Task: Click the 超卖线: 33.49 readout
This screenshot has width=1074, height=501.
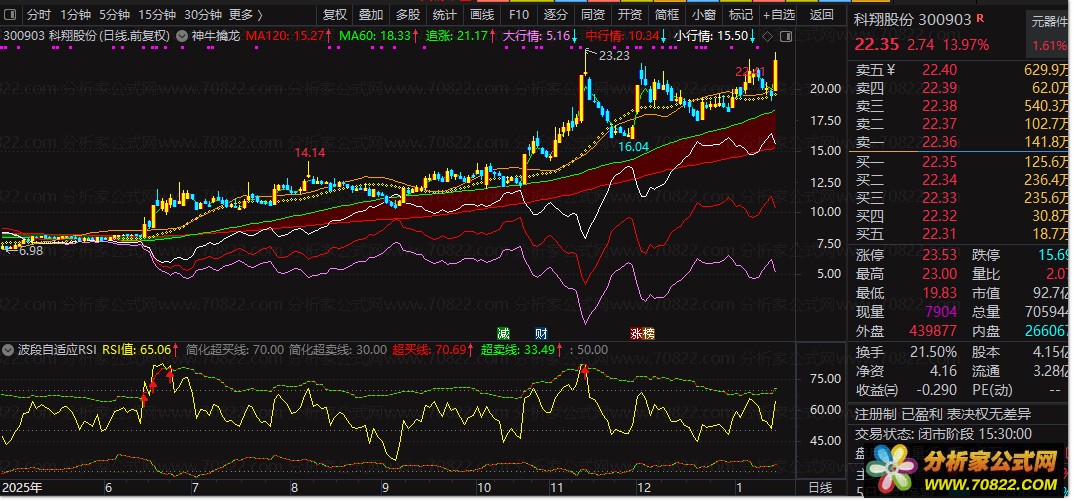Action: coord(521,350)
